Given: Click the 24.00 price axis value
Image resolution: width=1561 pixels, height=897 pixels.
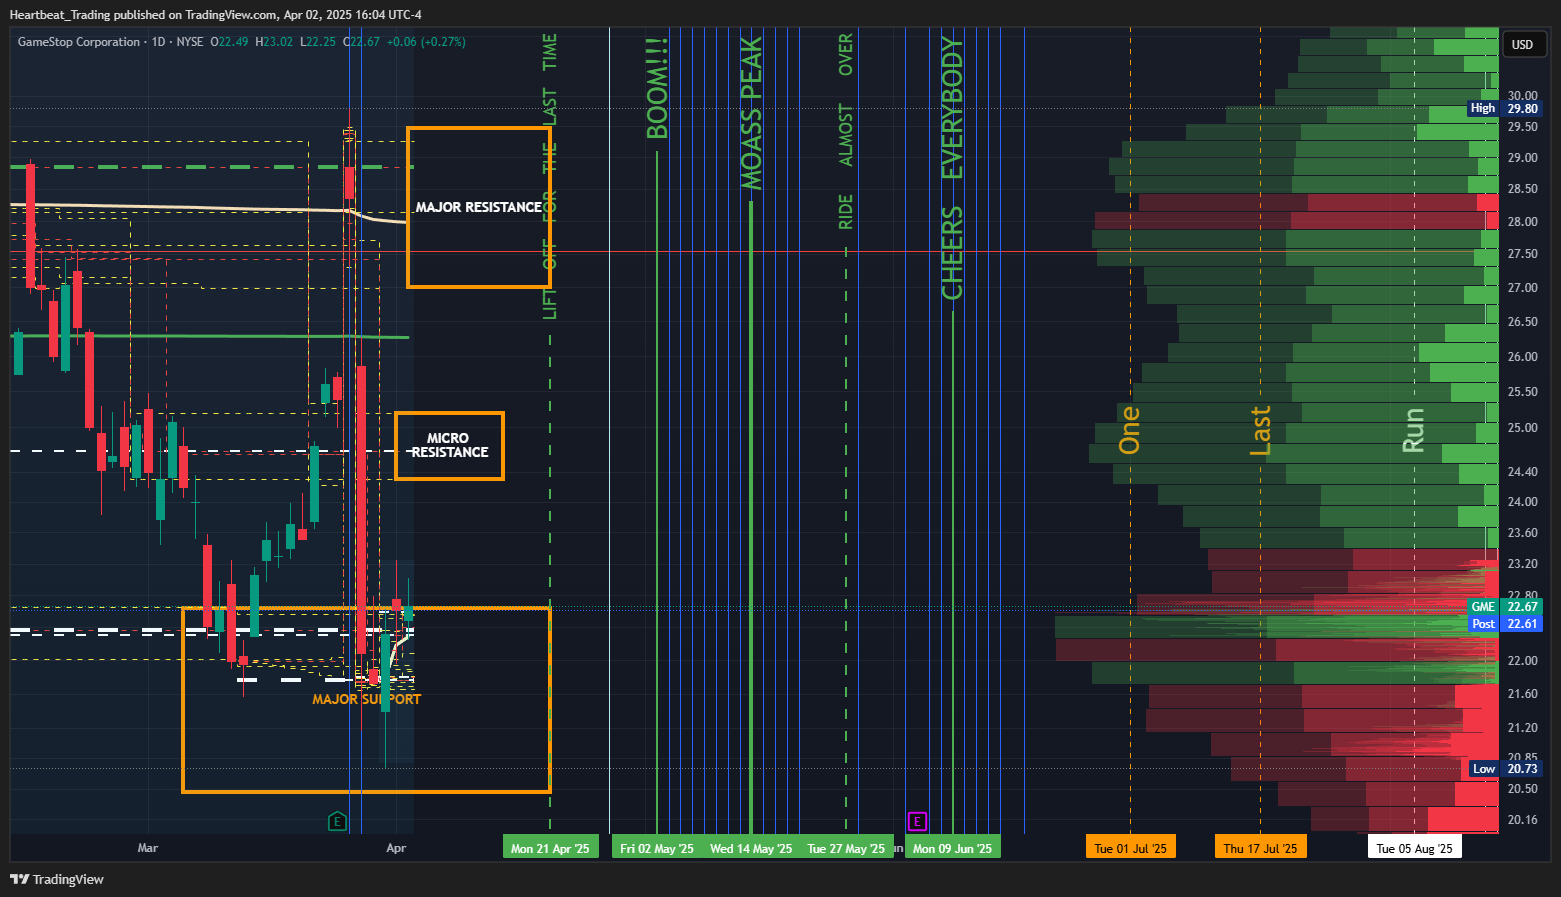Looking at the screenshot, I should (x=1522, y=502).
